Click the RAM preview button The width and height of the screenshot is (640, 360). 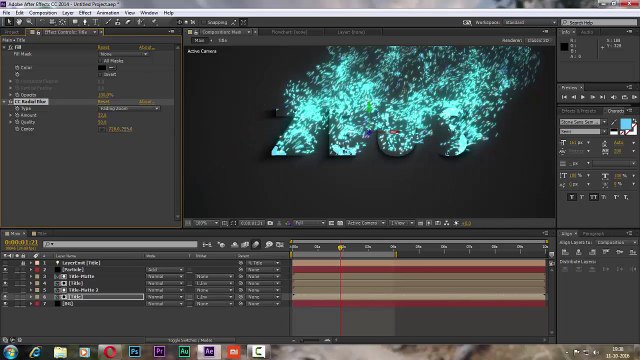pos(634,97)
